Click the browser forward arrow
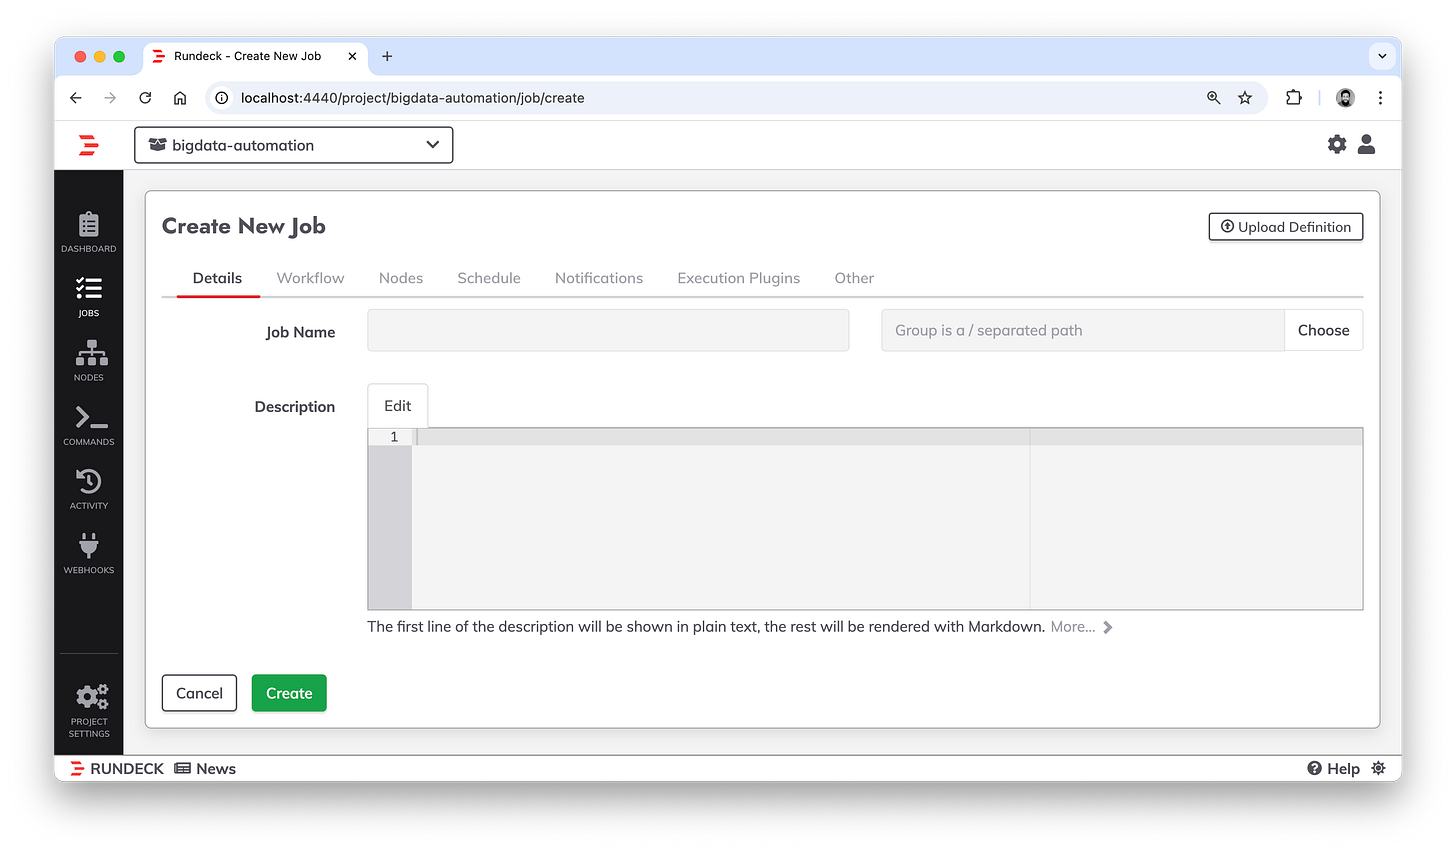This screenshot has width=1456, height=853. [x=110, y=98]
